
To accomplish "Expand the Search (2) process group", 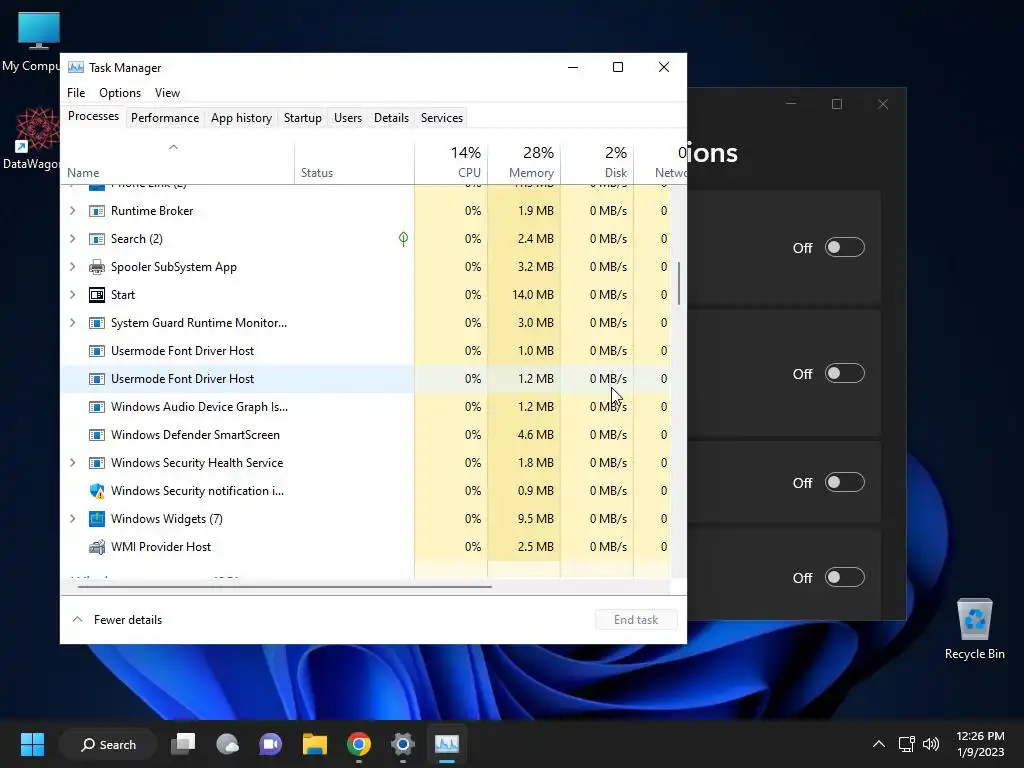I will 72,239.
